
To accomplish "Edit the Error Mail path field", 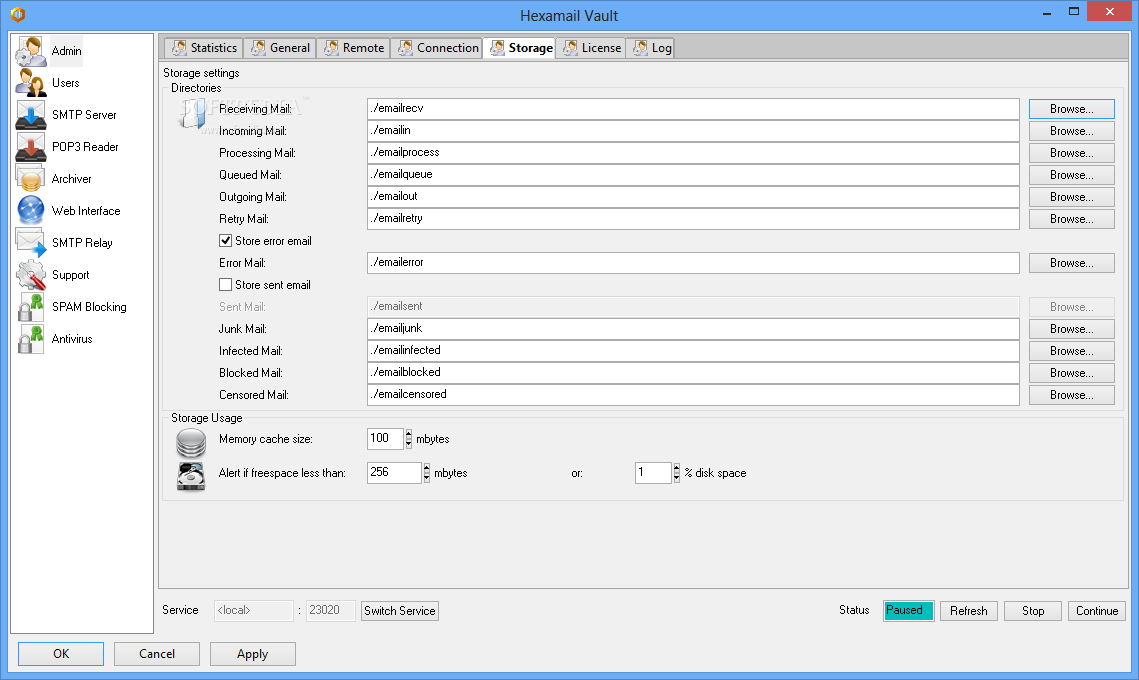I will [693, 263].
